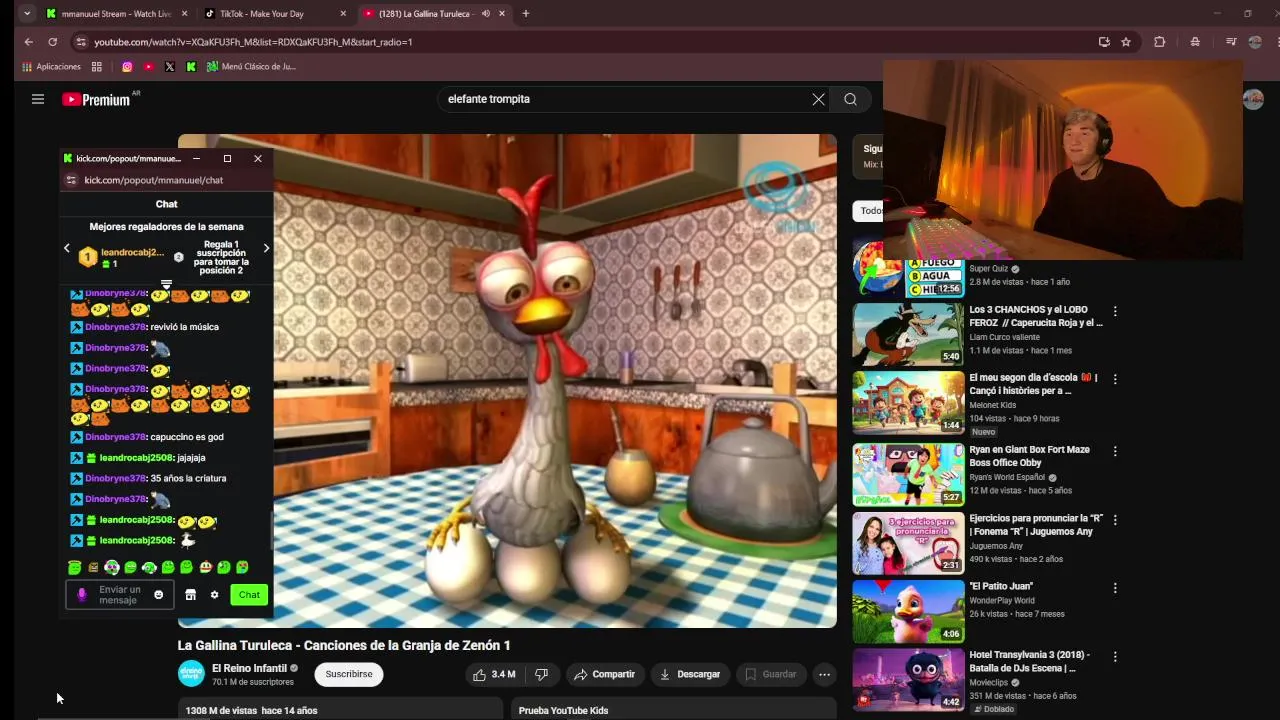This screenshot has width=1280, height=720.
Task: Open Ryan en Giant Box Fort Maze thumbnail
Action: click(908, 475)
